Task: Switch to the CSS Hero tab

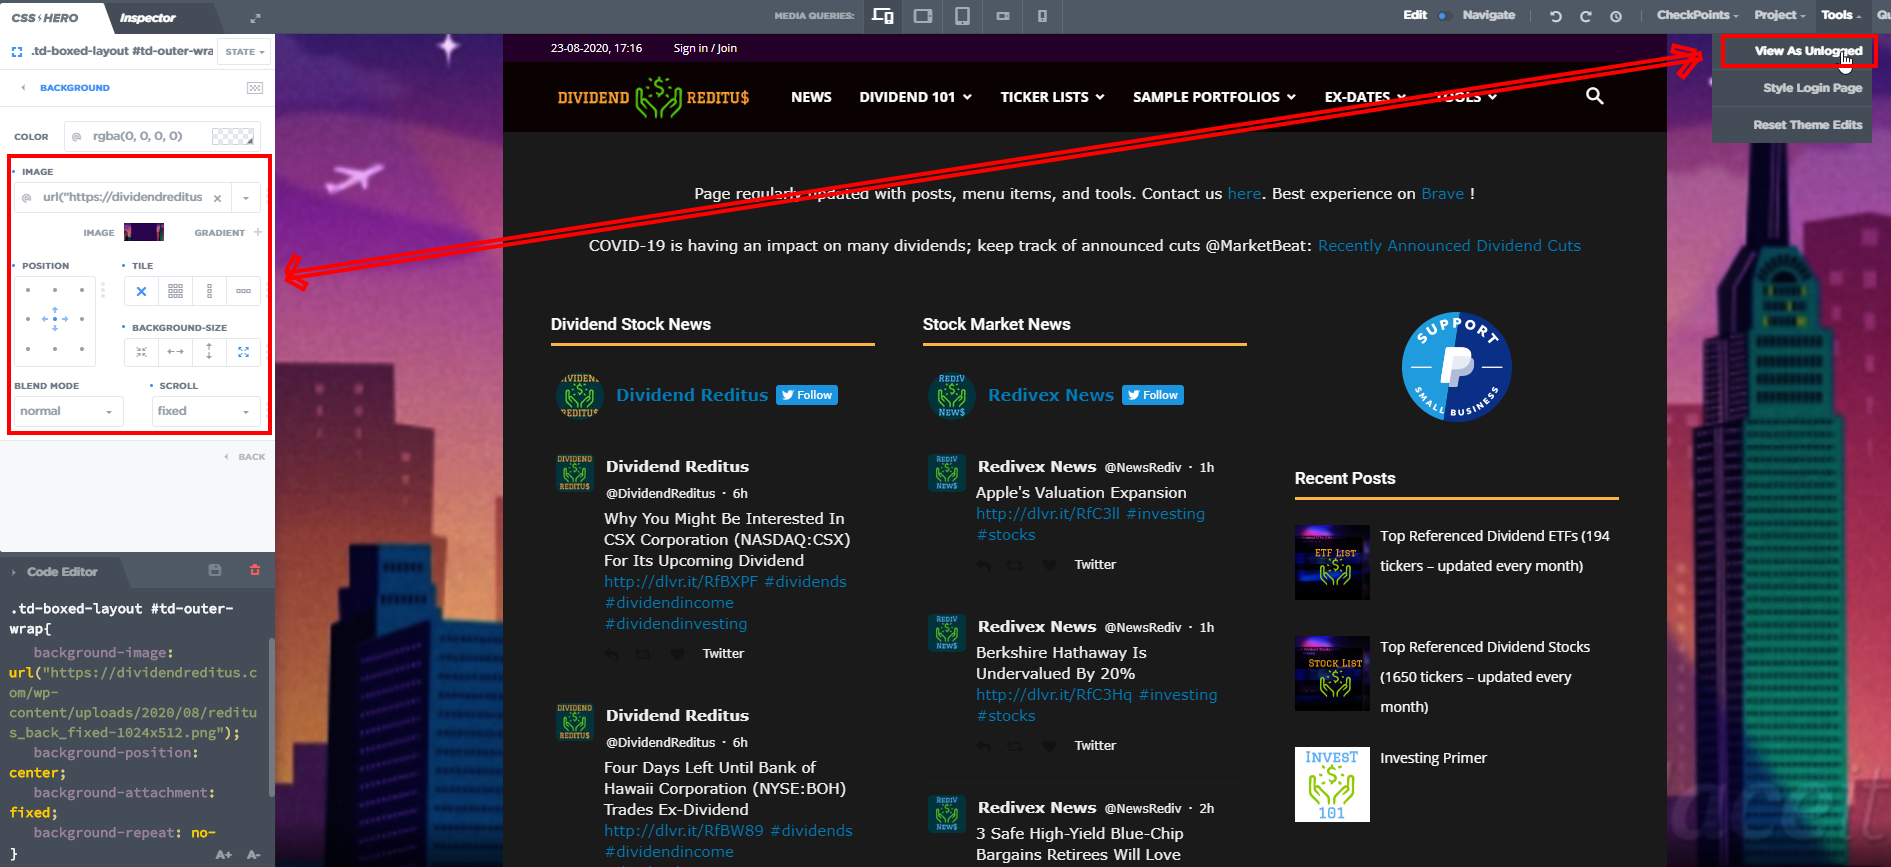Action: coord(45,18)
